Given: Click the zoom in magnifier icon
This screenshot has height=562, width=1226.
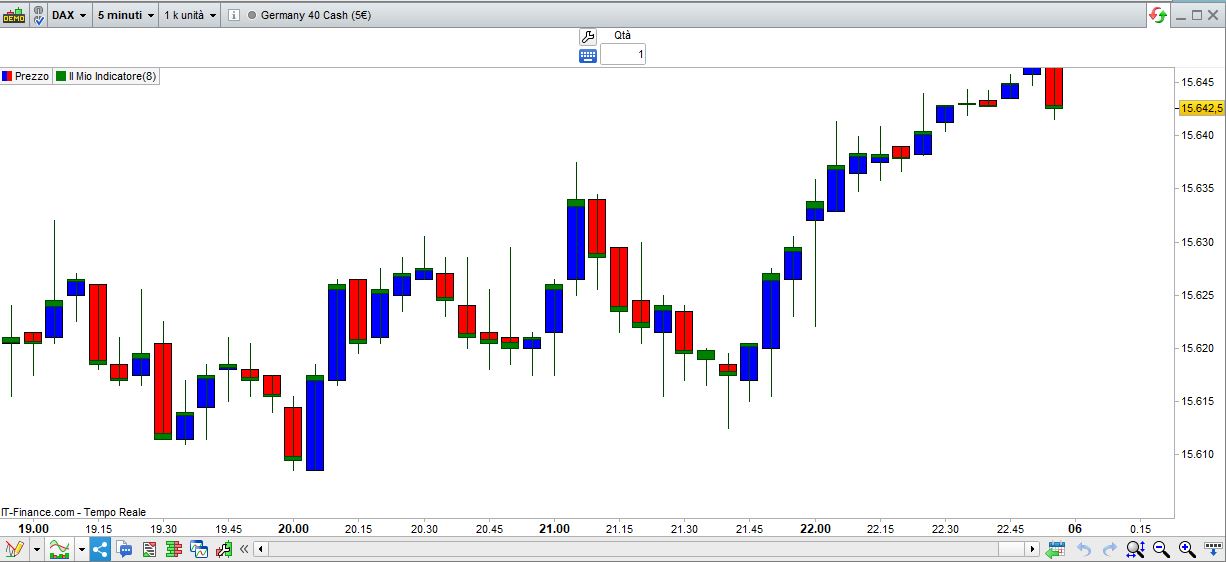Looking at the screenshot, I should 1187,549.
